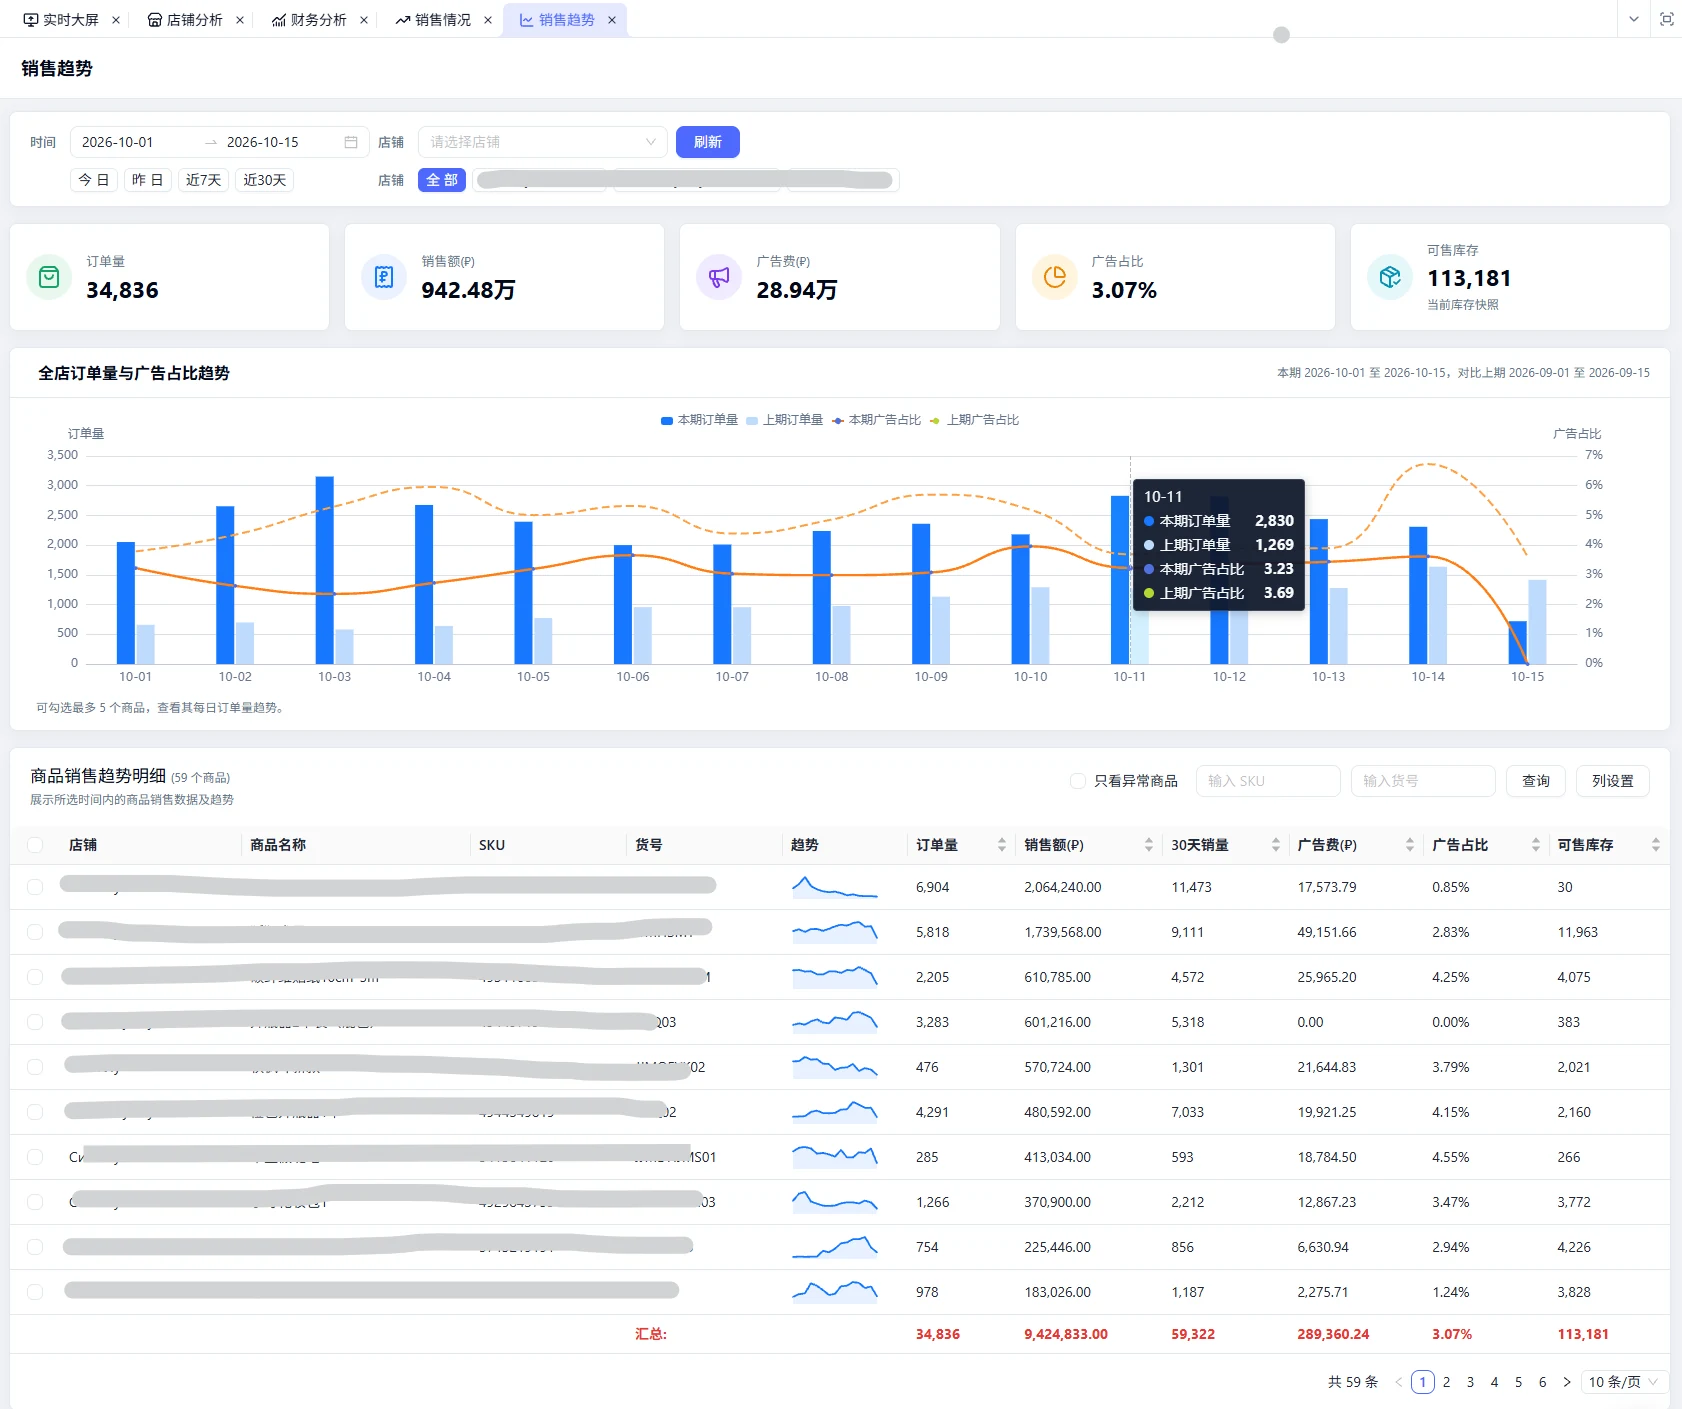This screenshot has width=1682, height=1409.
Task: Go to page 3 in pagination
Action: tap(1470, 1382)
